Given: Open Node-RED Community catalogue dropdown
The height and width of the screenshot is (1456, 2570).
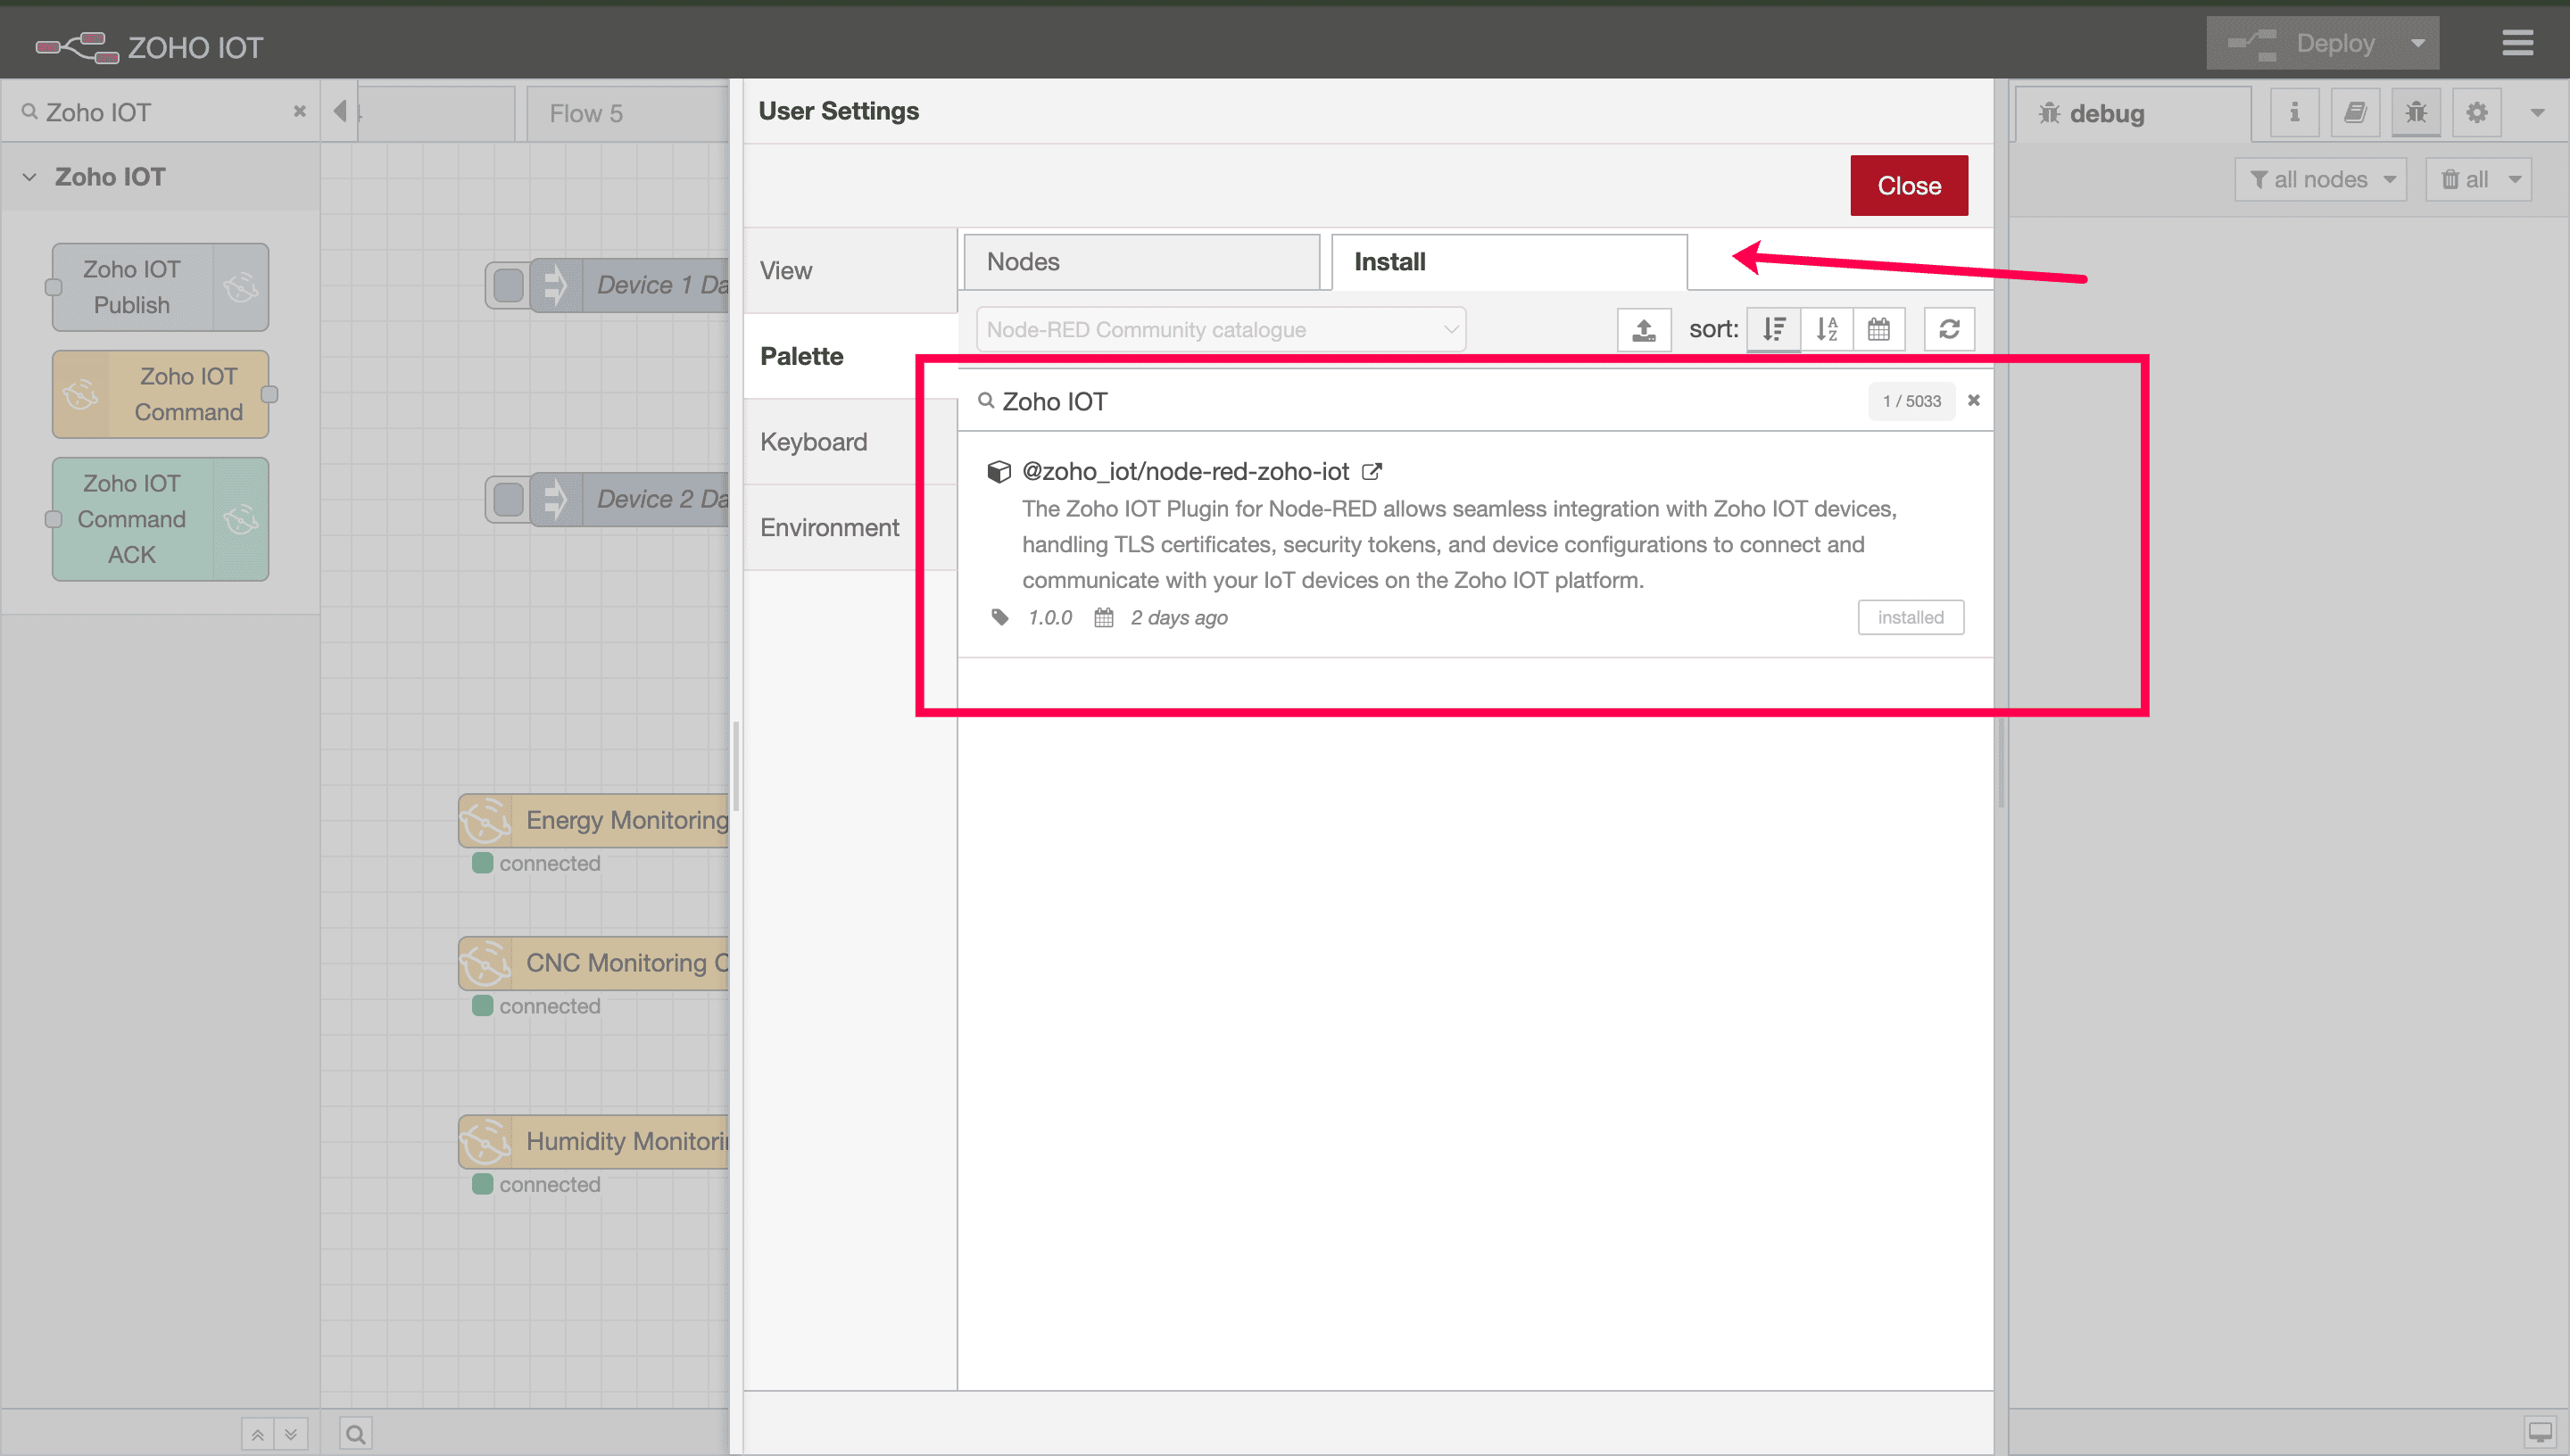Looking at the screenshot, I should pos(1220,329).
